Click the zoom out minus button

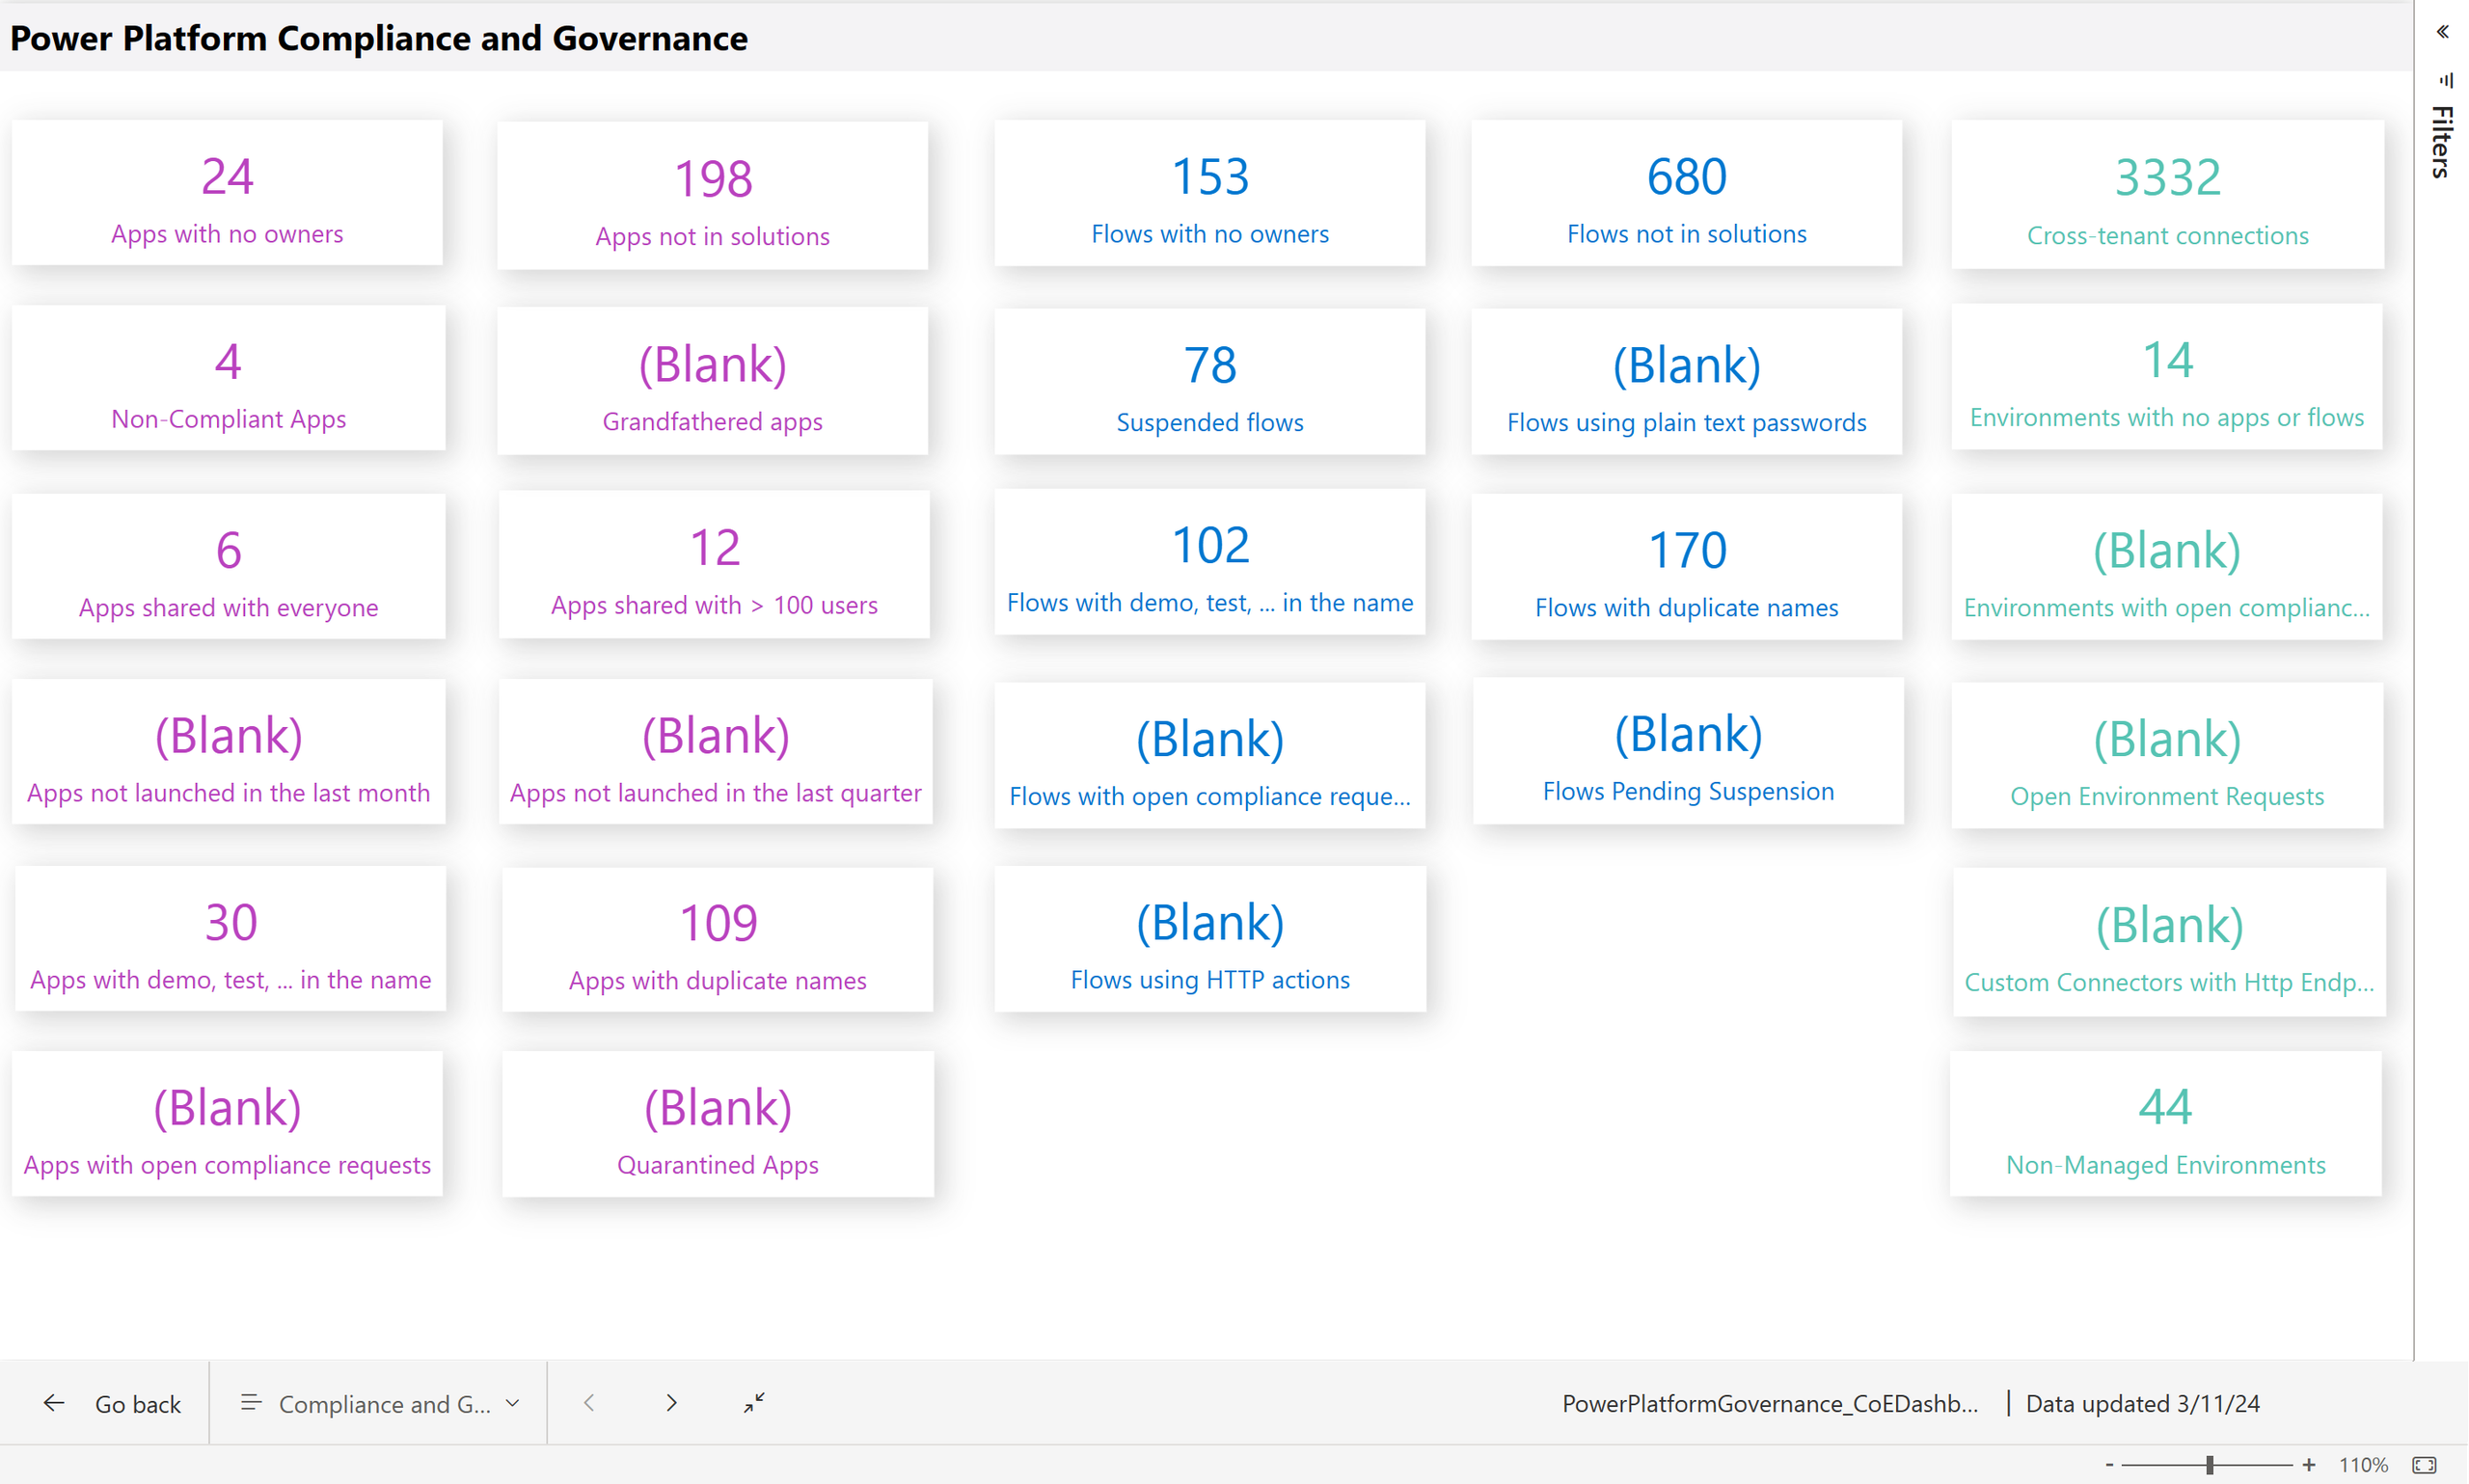2110,1465
